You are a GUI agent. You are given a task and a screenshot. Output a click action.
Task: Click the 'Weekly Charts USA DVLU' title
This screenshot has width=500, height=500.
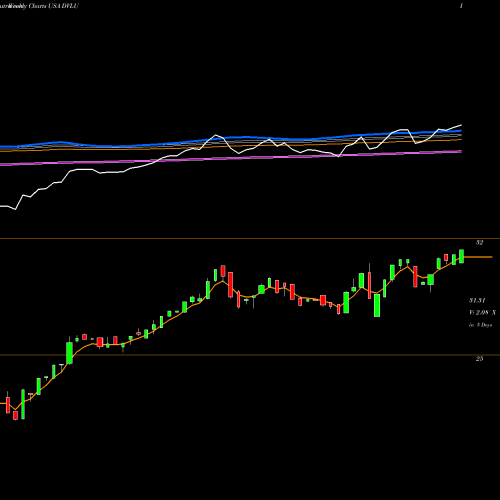coord(43,6)
